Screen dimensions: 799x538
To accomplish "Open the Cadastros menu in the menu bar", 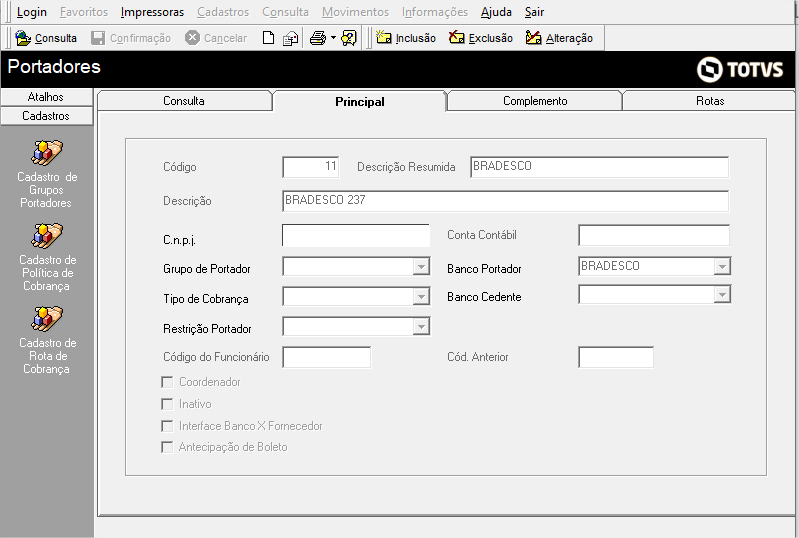I will coord(223,12).
